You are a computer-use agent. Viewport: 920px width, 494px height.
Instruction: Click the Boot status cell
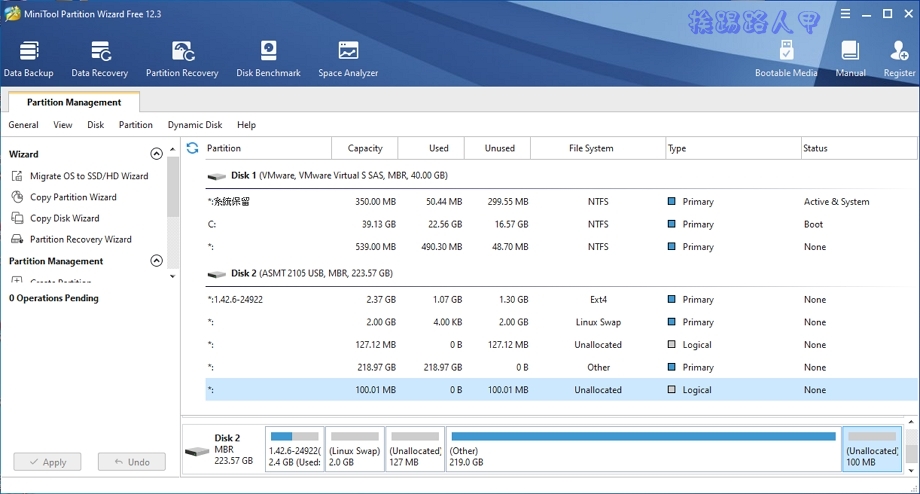pos(813,224)
